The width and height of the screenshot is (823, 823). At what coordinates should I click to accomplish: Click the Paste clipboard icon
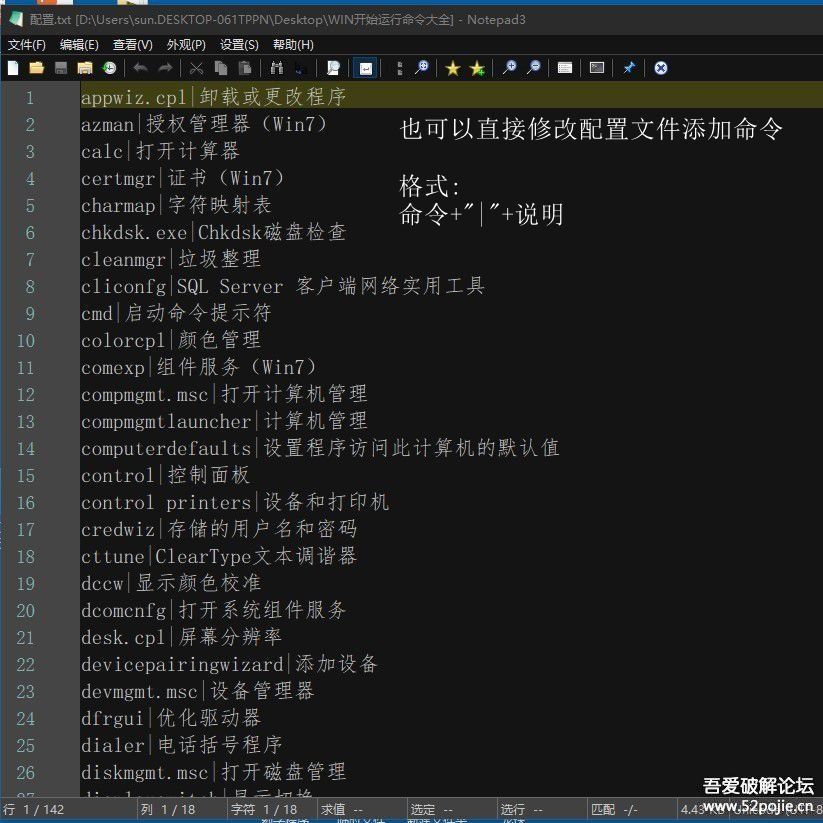point(245,68)
